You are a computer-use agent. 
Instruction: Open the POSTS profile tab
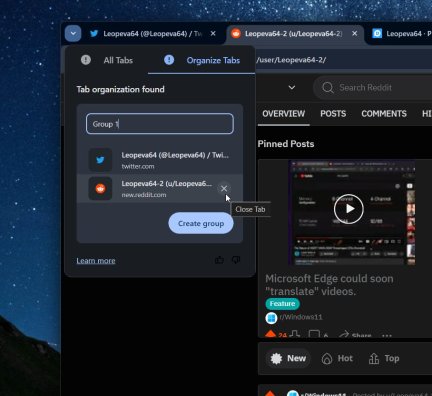click(x=333, y=114)
